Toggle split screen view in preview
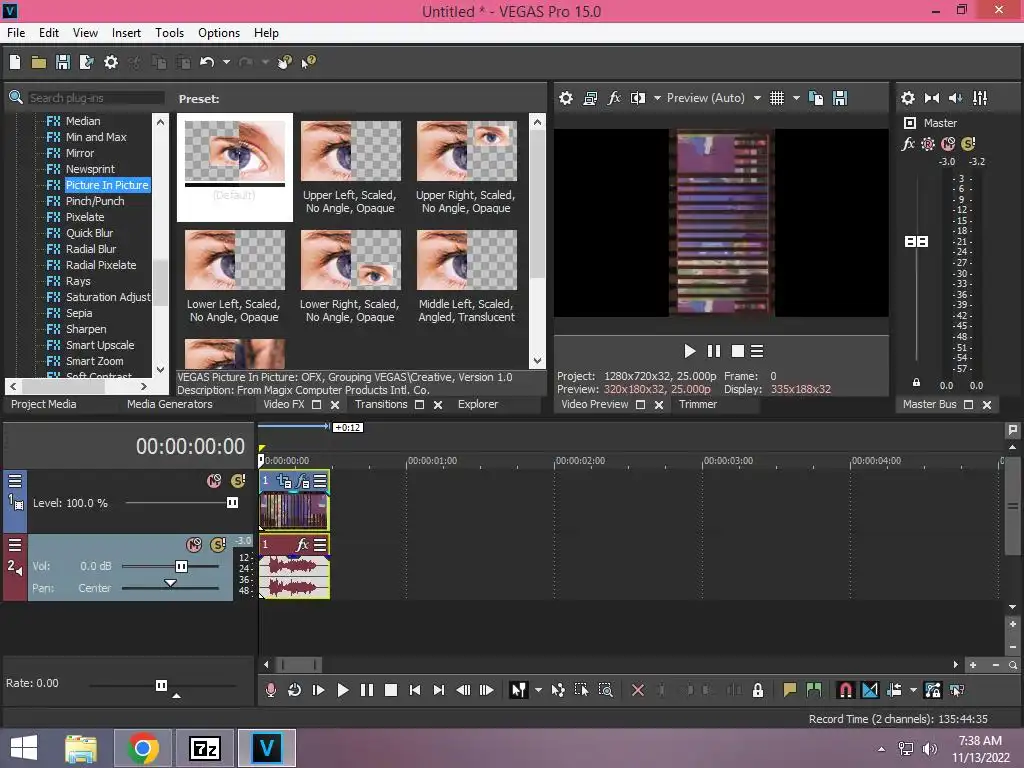This screenshot has width=1024, height=768. [x=637, y=98]
